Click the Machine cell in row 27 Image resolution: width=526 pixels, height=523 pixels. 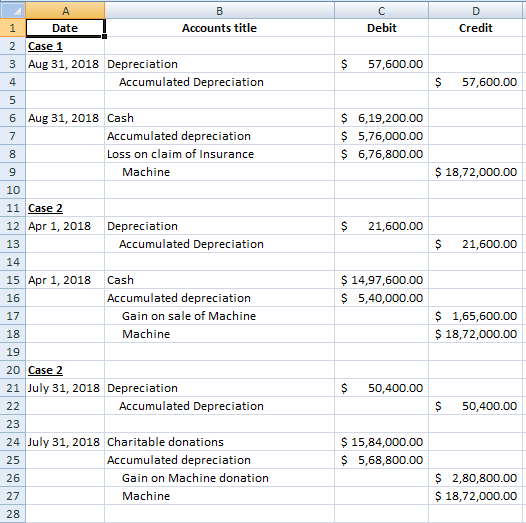219,496
